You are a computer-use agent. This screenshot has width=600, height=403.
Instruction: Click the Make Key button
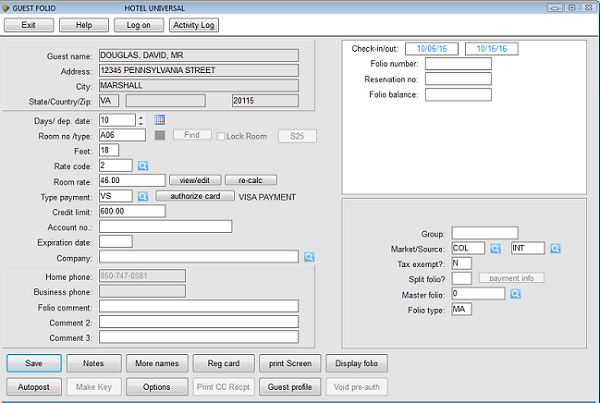click(94, 387)
